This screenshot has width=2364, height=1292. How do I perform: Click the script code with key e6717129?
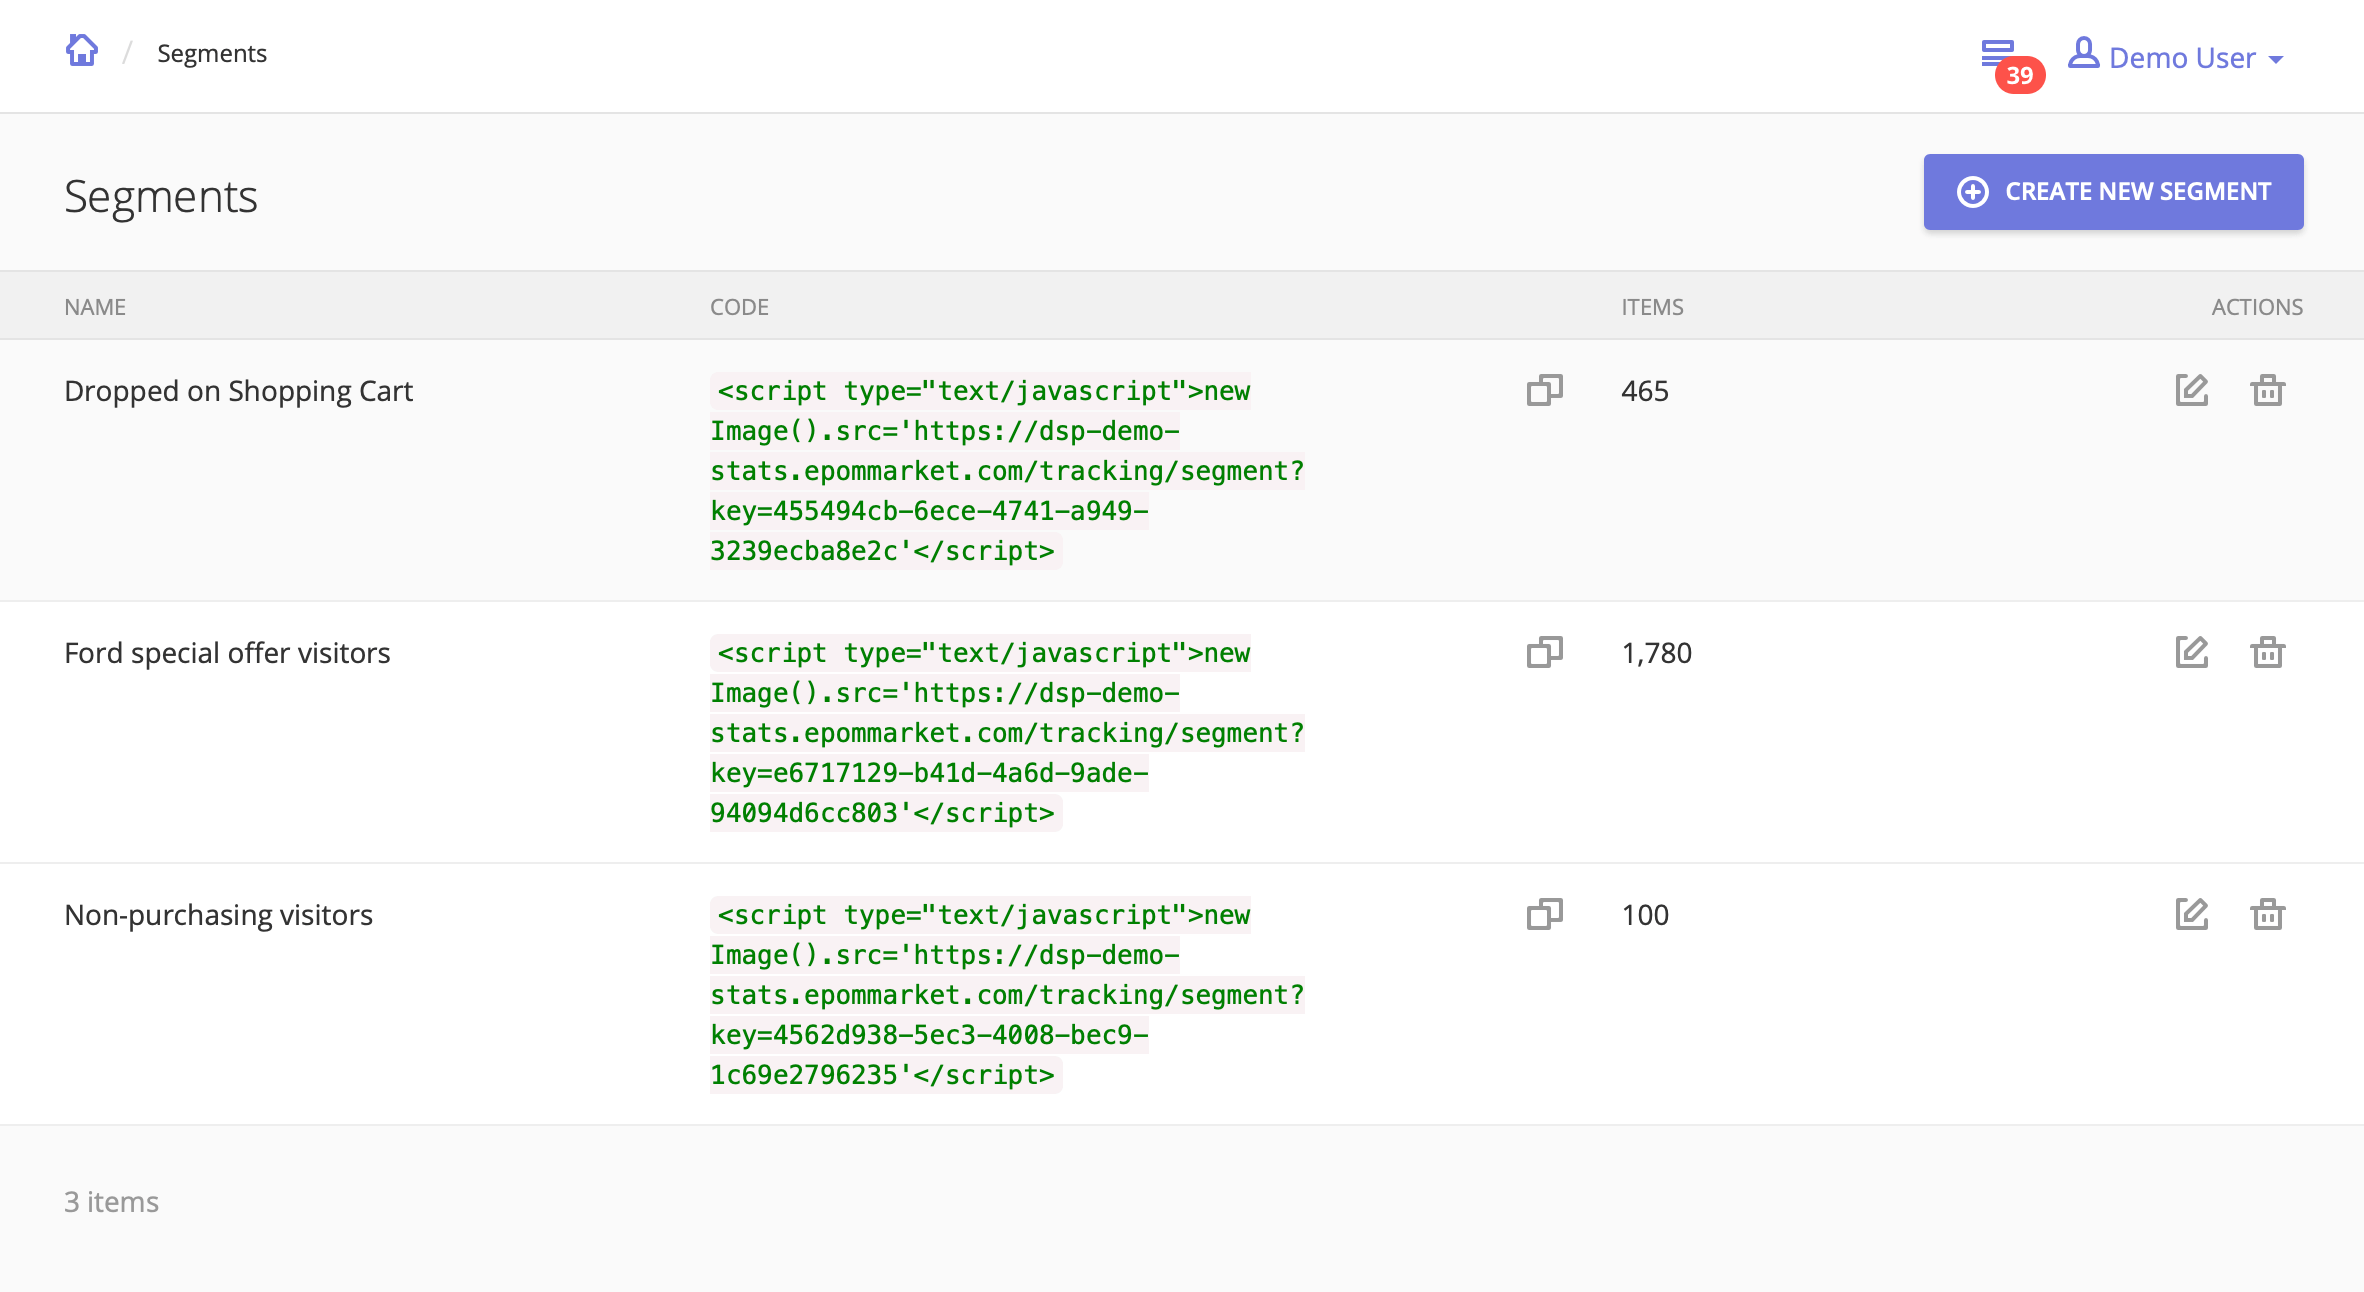pyautogui.click(x=1007, y=733)
